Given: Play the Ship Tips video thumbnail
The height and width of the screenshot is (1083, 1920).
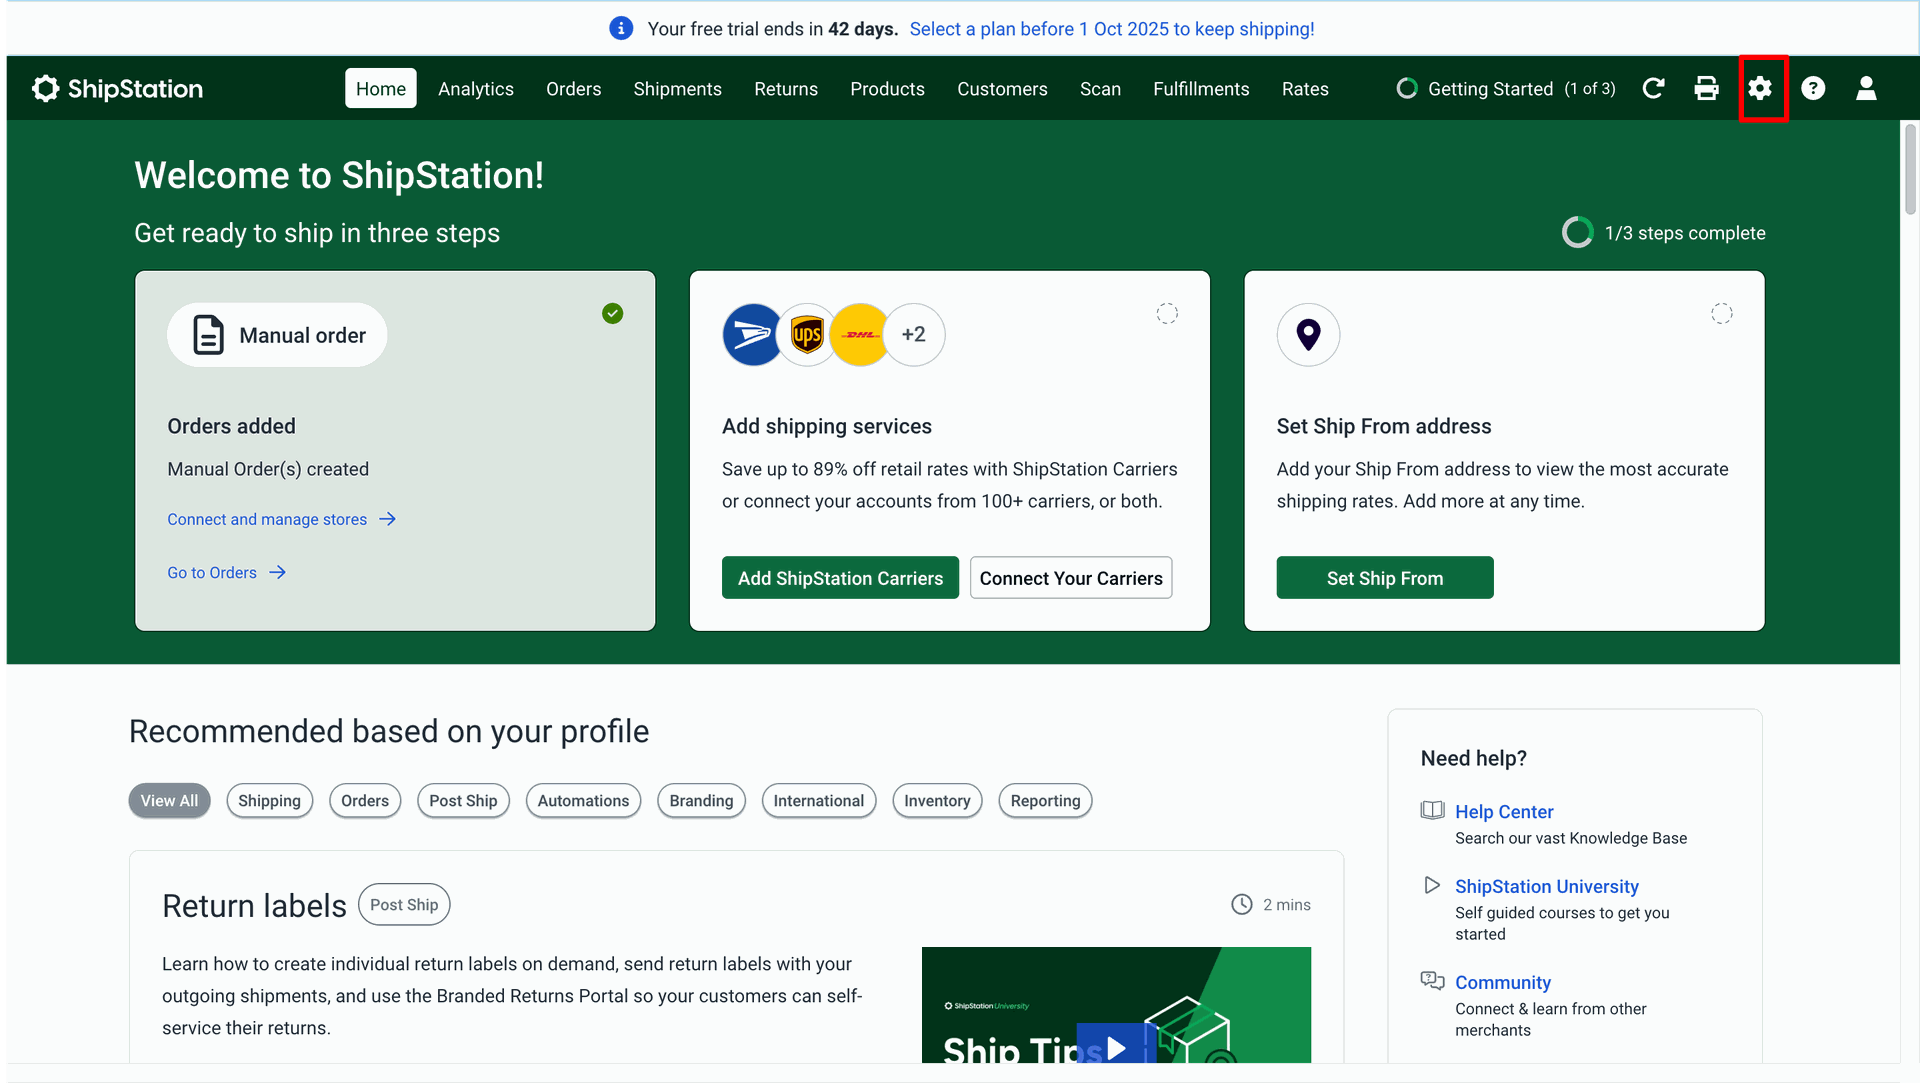Looking at the screenshot, I should tap(1116, 1046).
